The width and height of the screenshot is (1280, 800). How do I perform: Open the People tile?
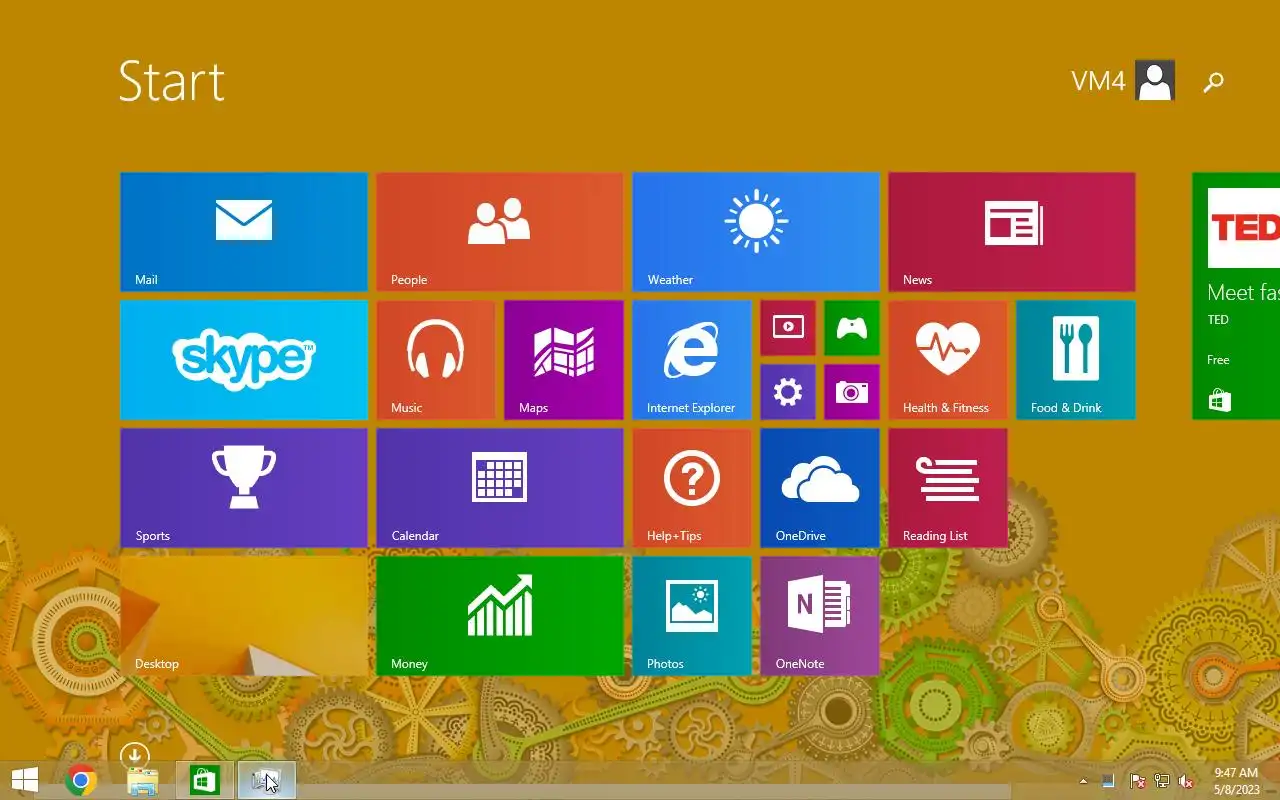[500, 232]
